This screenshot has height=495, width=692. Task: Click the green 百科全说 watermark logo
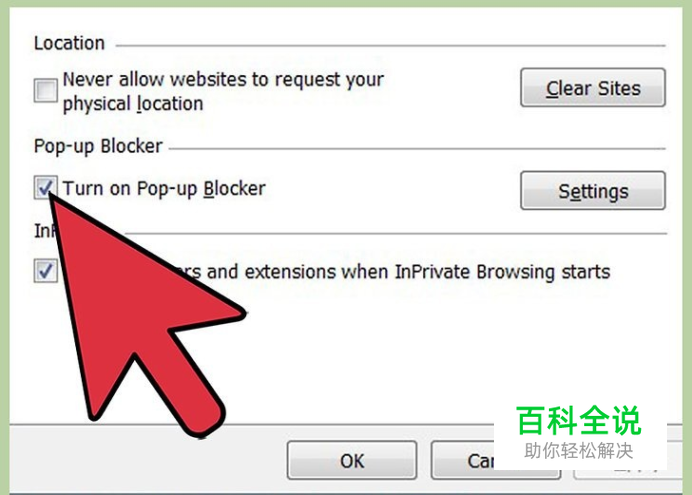click(x=579, y=421)
